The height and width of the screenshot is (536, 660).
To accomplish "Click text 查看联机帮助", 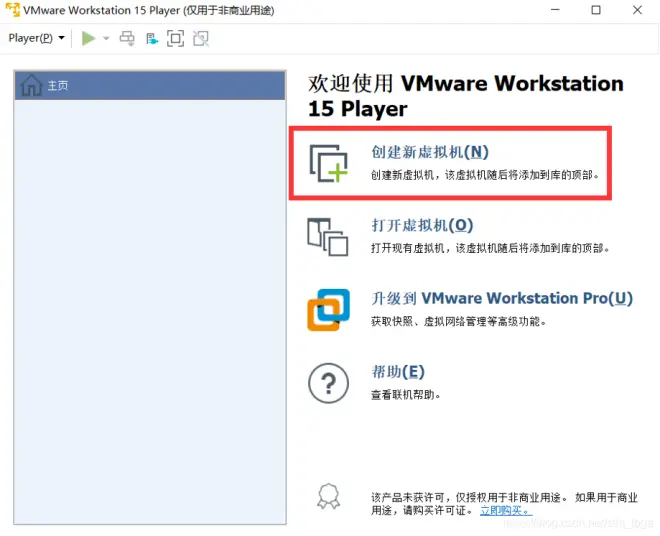I will [405, 395].
